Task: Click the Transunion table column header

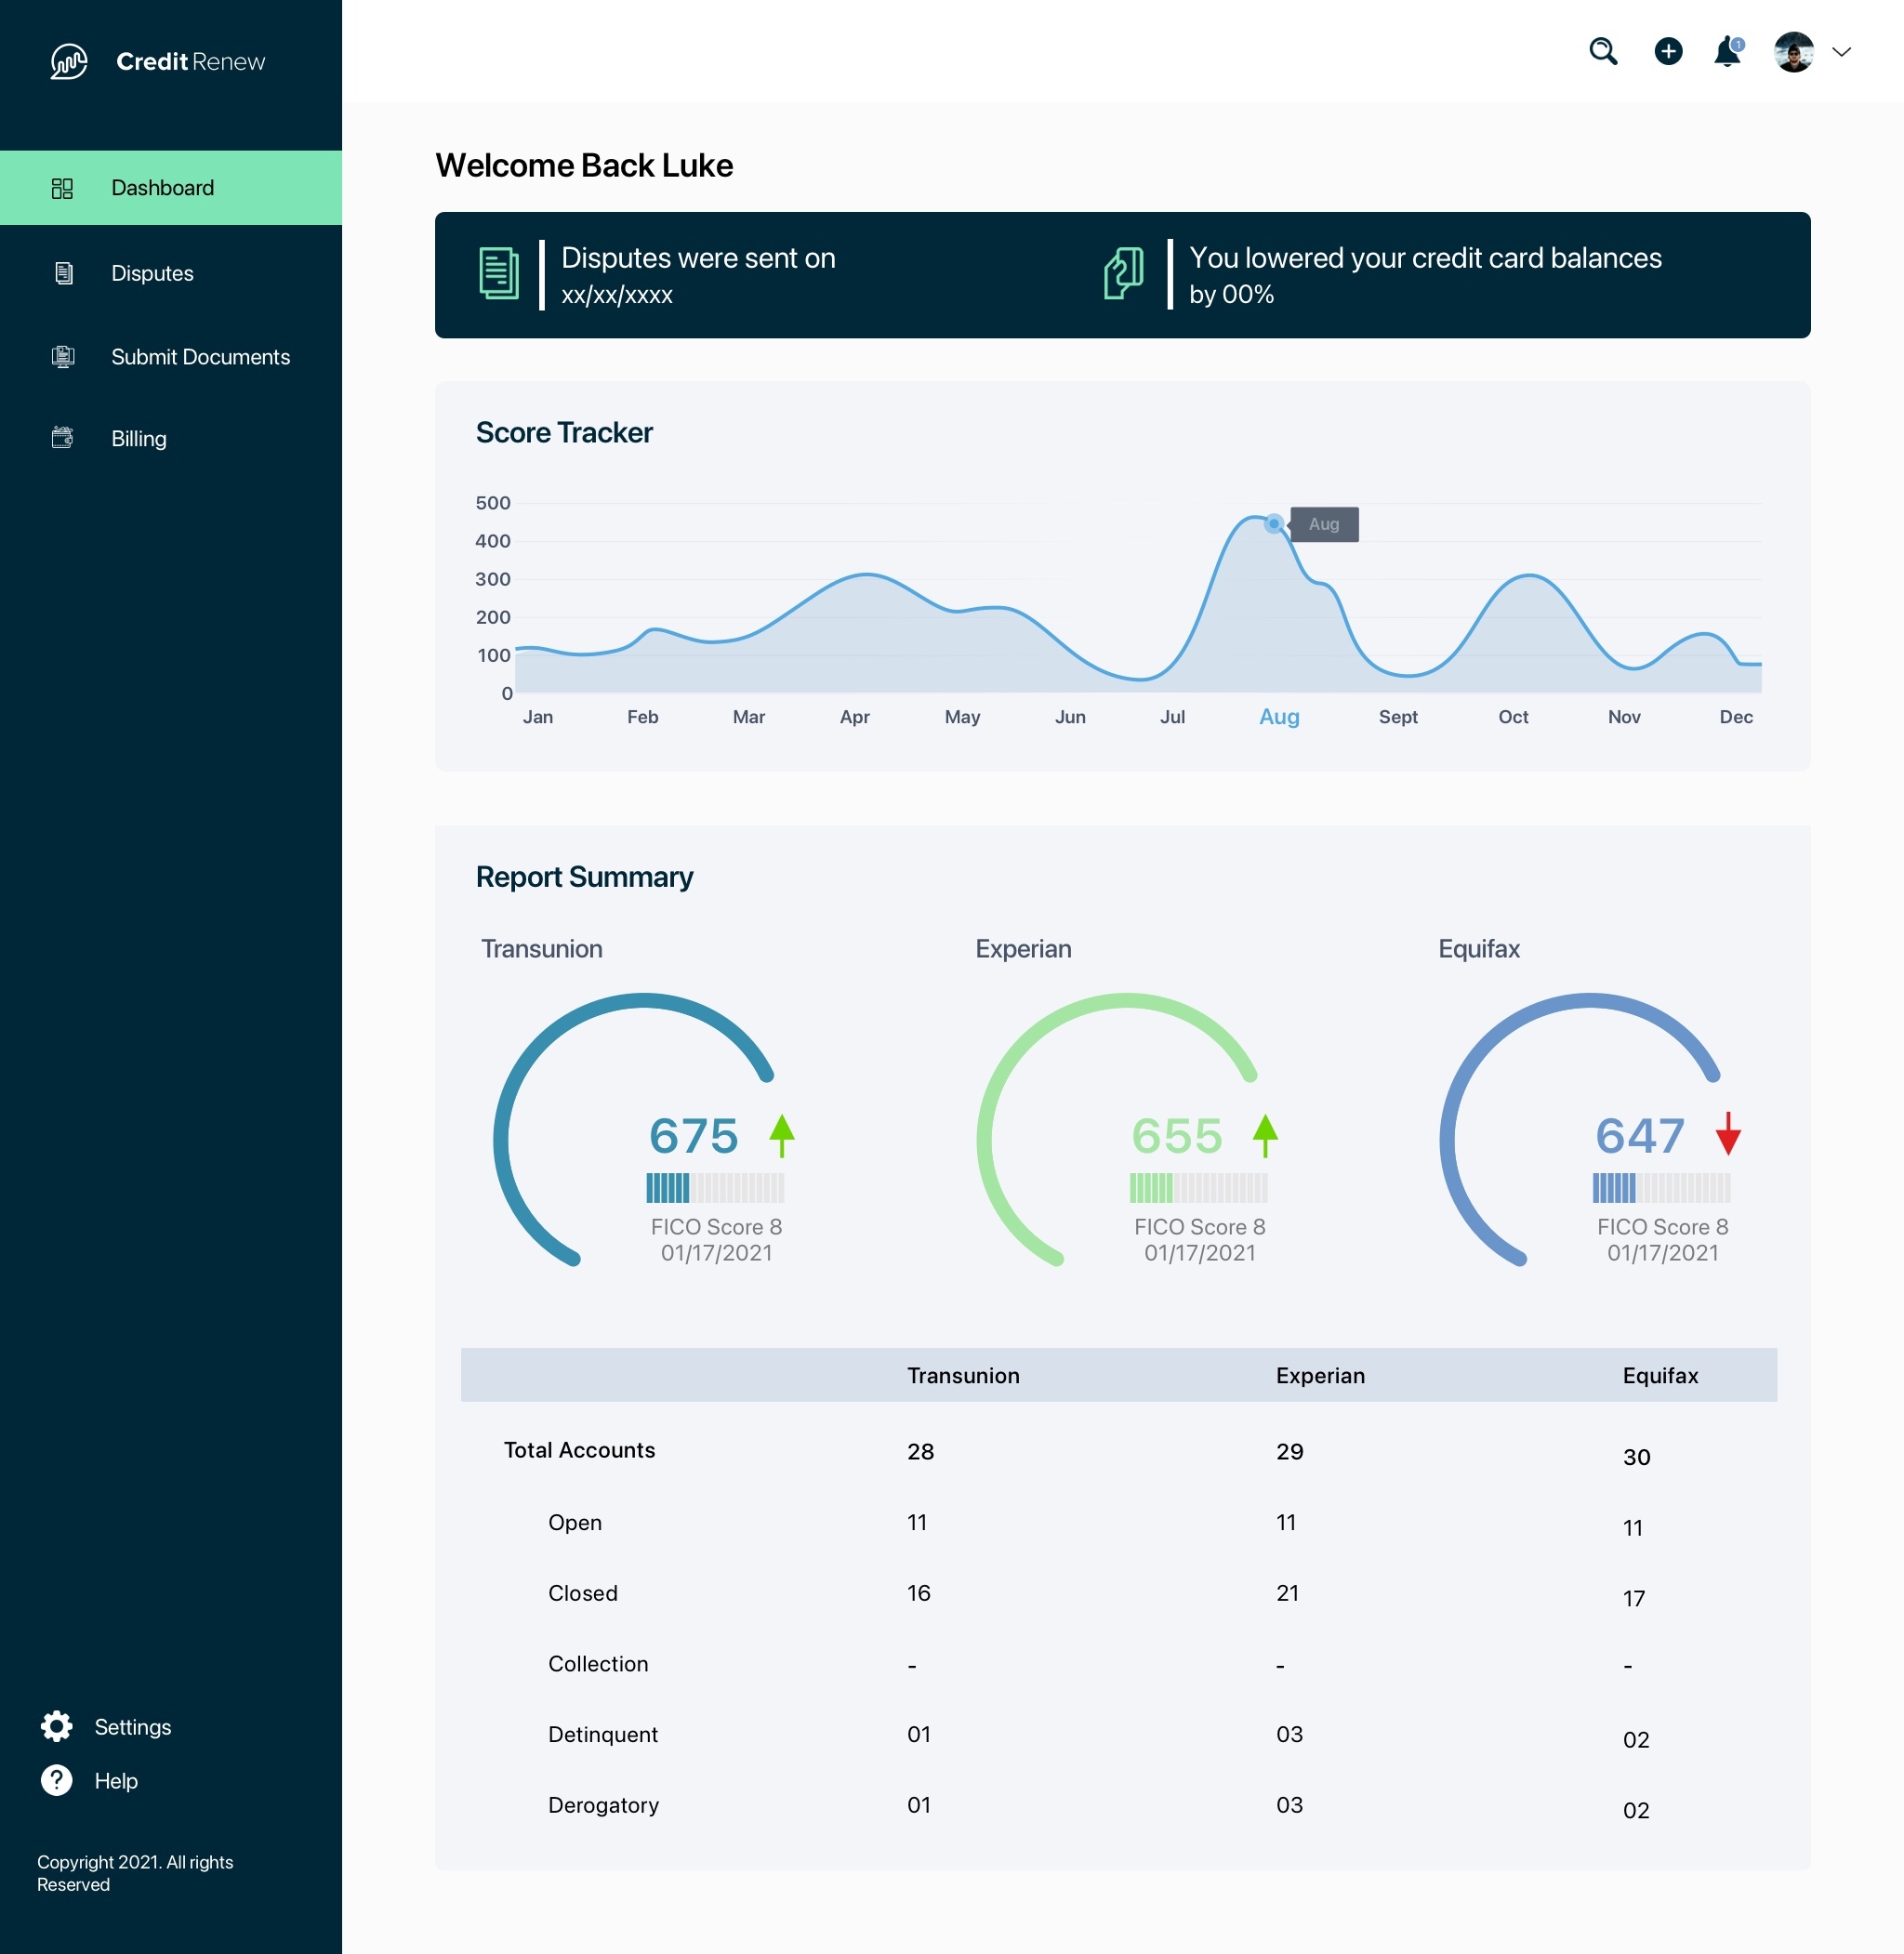Action: 963,1376
